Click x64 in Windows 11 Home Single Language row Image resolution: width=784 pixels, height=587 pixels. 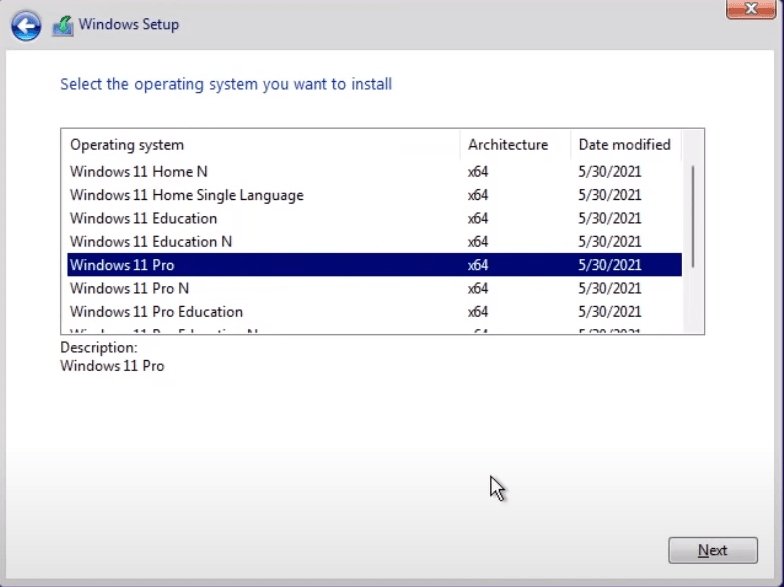(x=478, y=195)
